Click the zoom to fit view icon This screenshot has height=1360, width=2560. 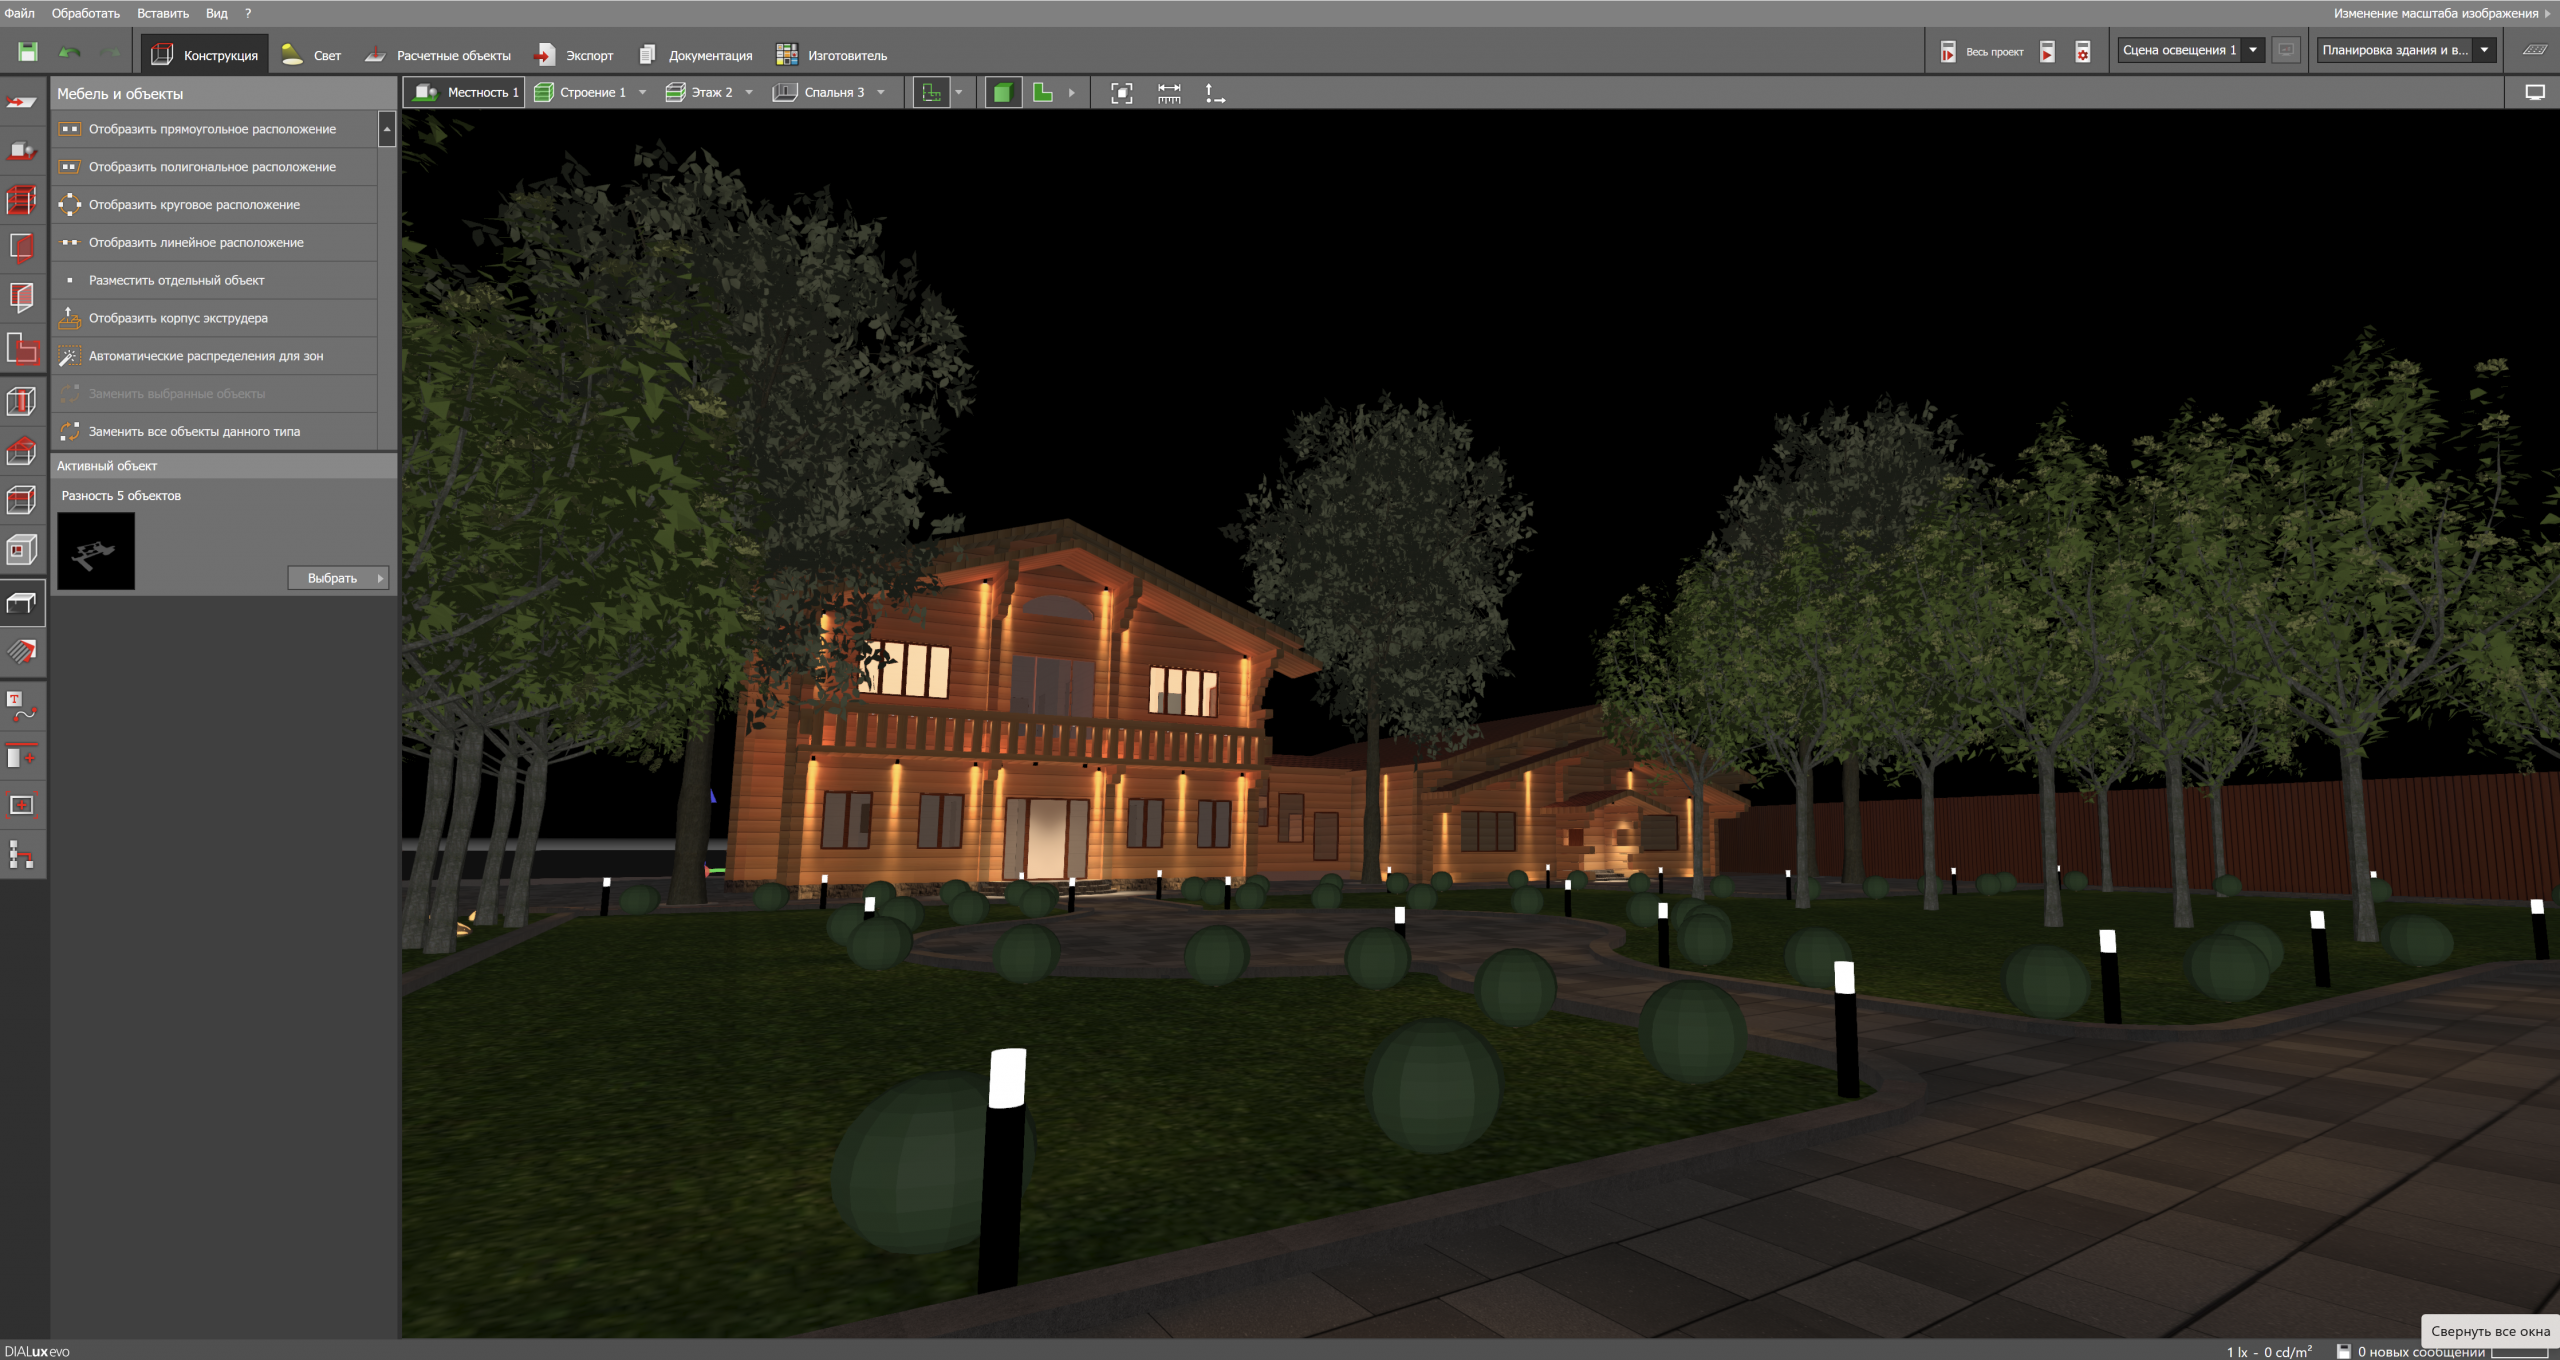[1122, 93]
